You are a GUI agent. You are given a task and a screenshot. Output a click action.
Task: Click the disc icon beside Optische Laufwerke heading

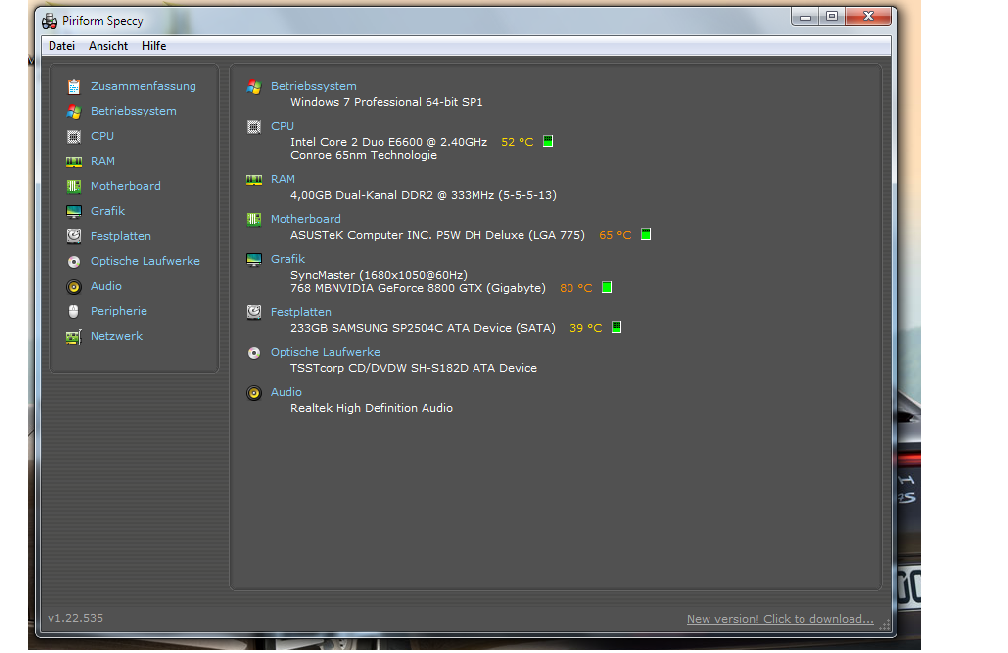pos(254,353)
